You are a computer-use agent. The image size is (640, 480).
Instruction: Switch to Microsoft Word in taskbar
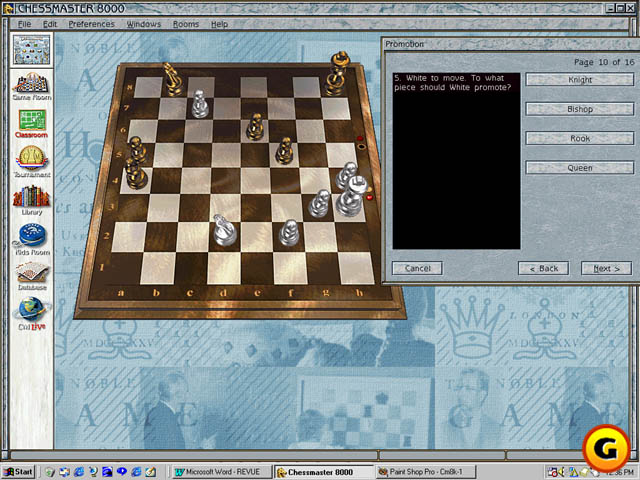(x=221, y=472)
